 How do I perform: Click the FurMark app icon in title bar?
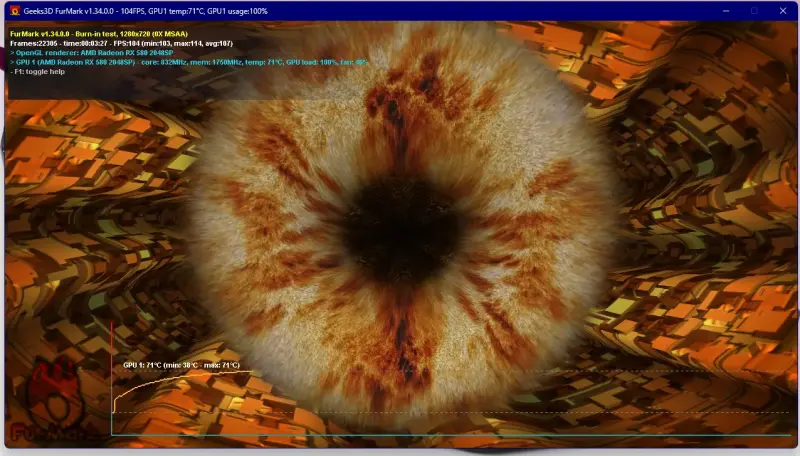coord(13,10)
